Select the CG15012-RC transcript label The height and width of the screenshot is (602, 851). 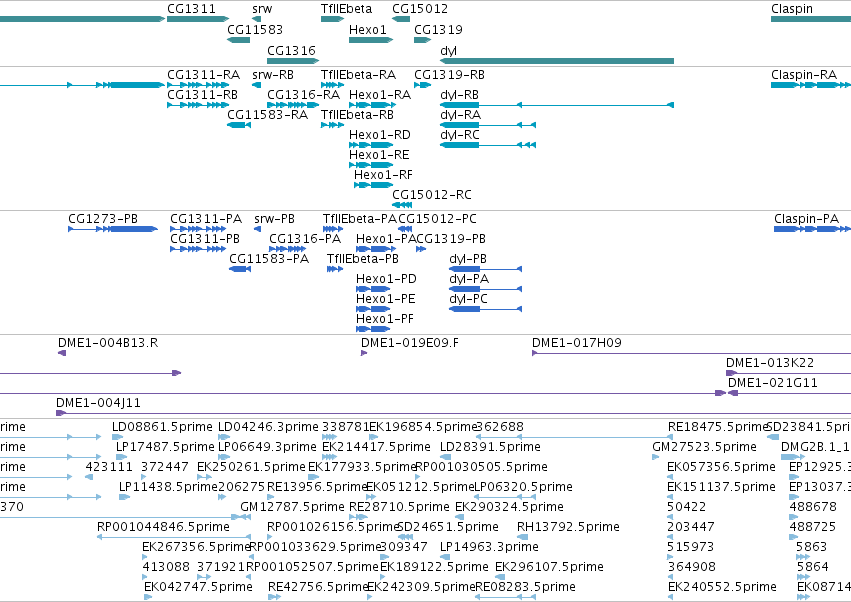(432, 194)
